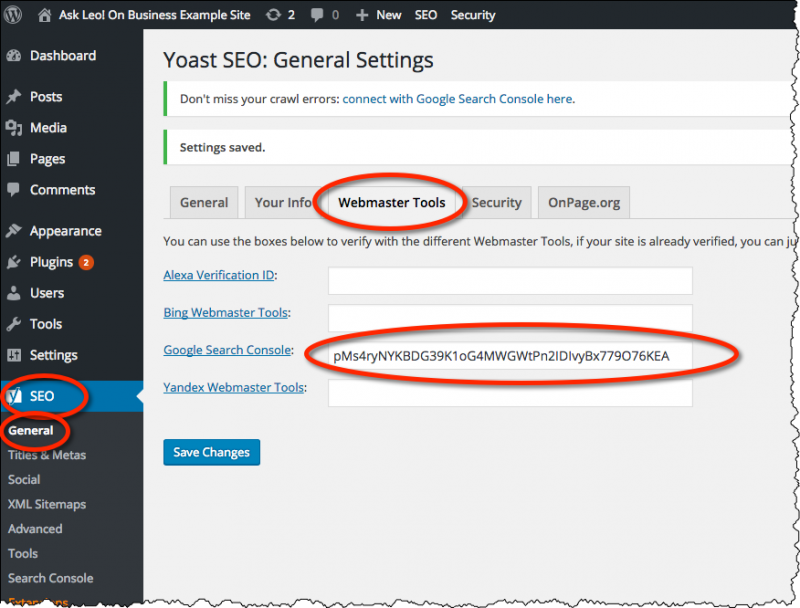Open Google Search Console label link
800x608 pixels.
pos(227,350)
